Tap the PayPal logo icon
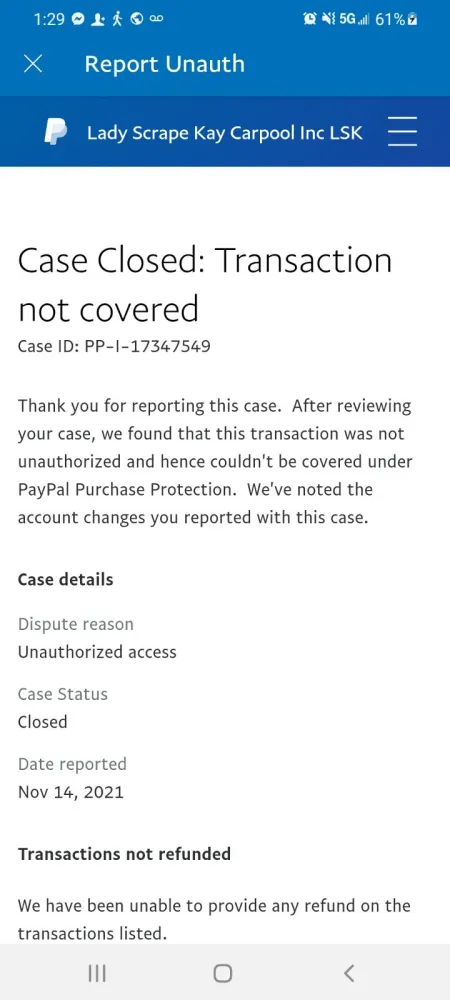The image size is (450, 1000). (x=55, y=132)
